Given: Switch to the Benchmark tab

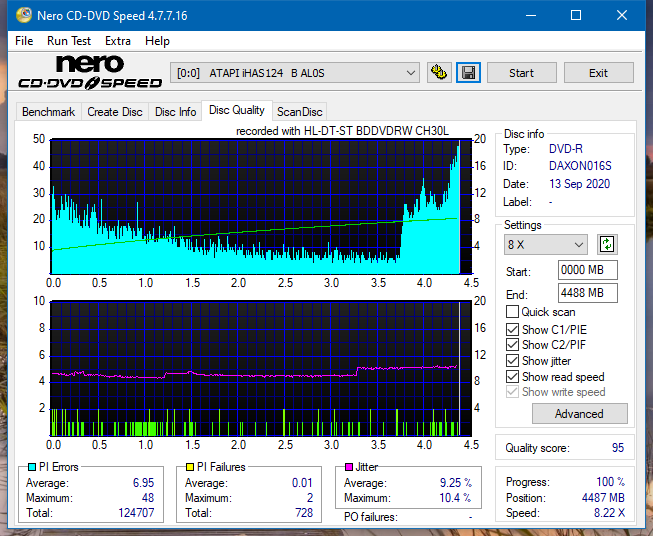Looking at the screenshot, I should tap(49, 112).
